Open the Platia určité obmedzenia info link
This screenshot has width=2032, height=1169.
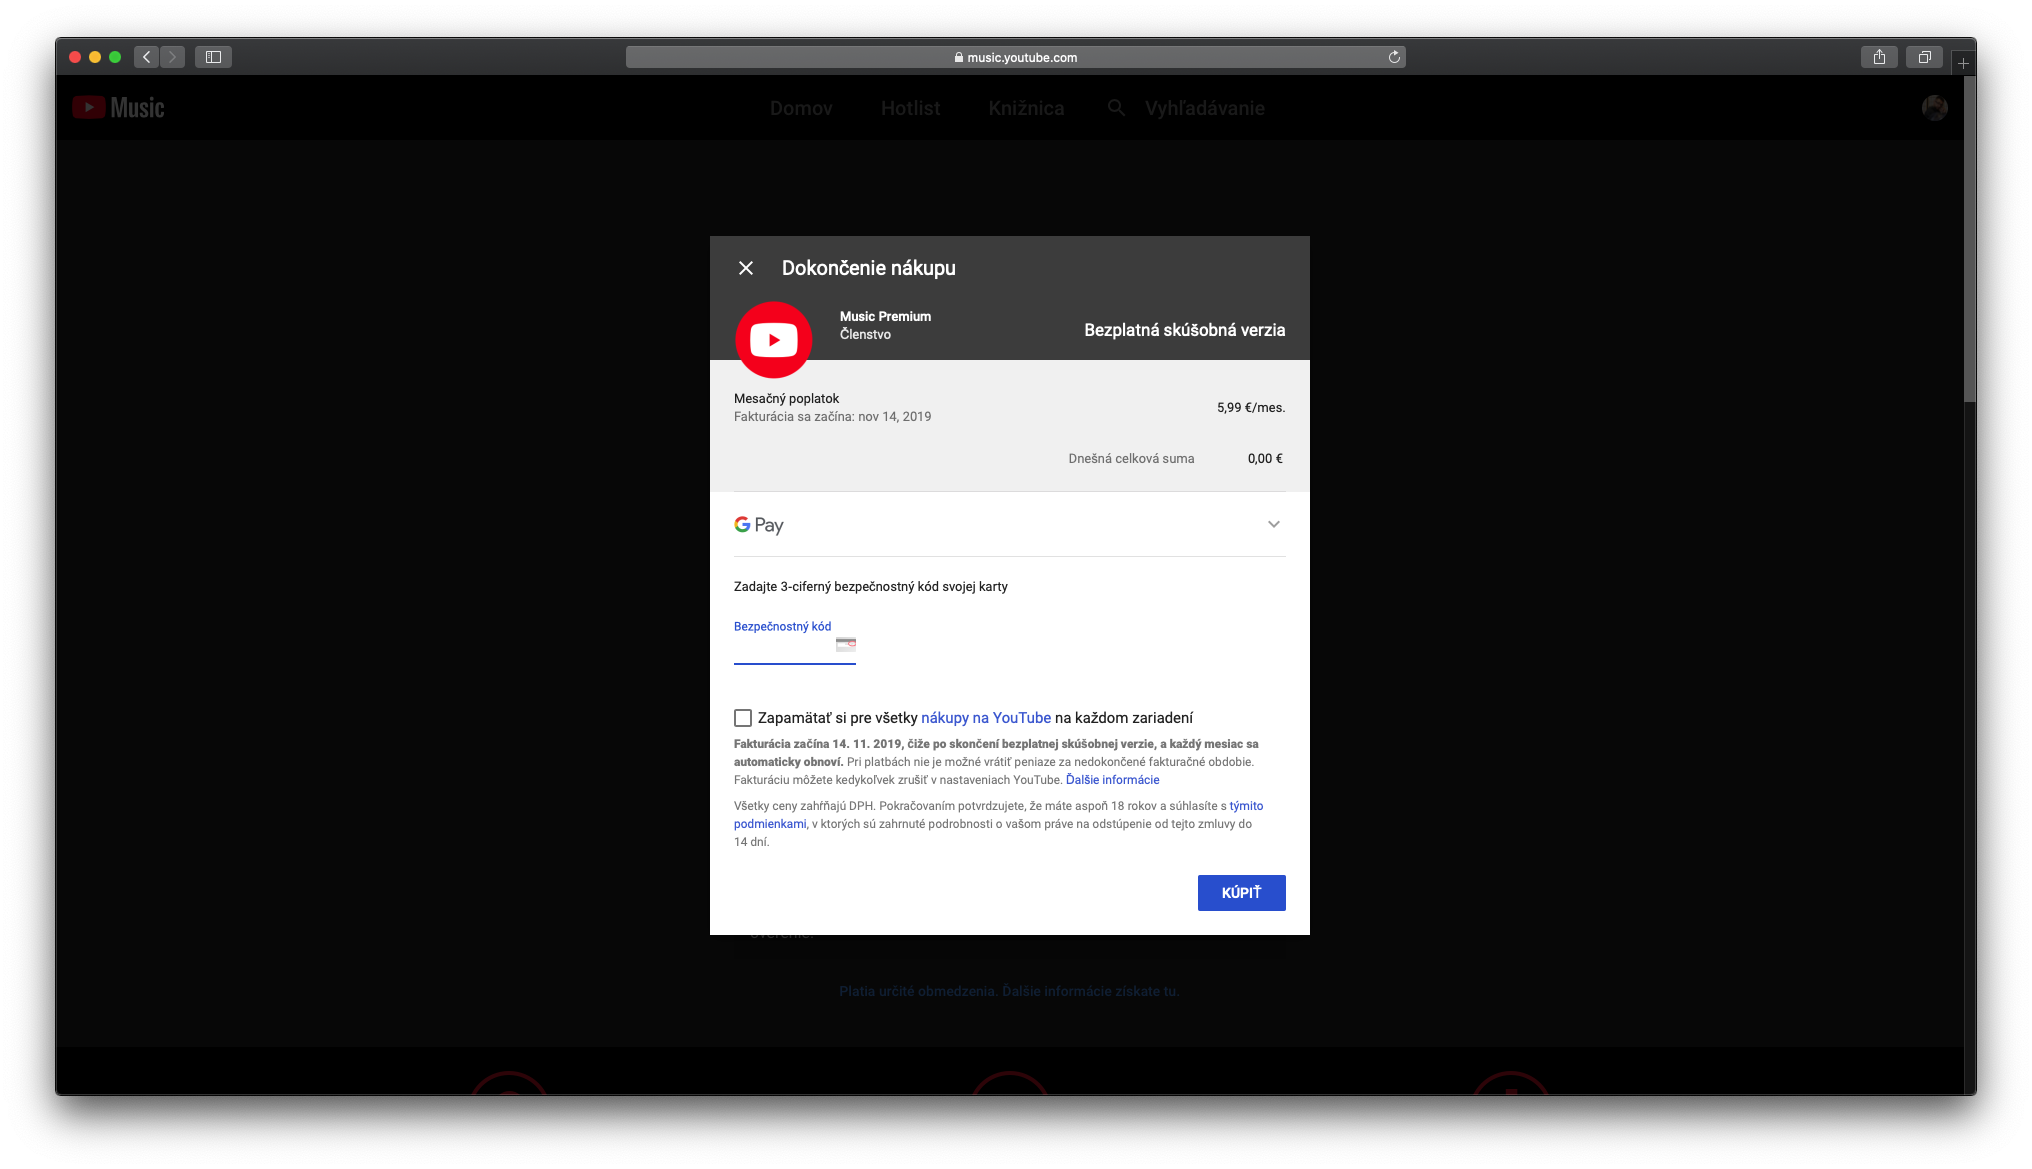pyautogui.click(x=1009, y=991)
